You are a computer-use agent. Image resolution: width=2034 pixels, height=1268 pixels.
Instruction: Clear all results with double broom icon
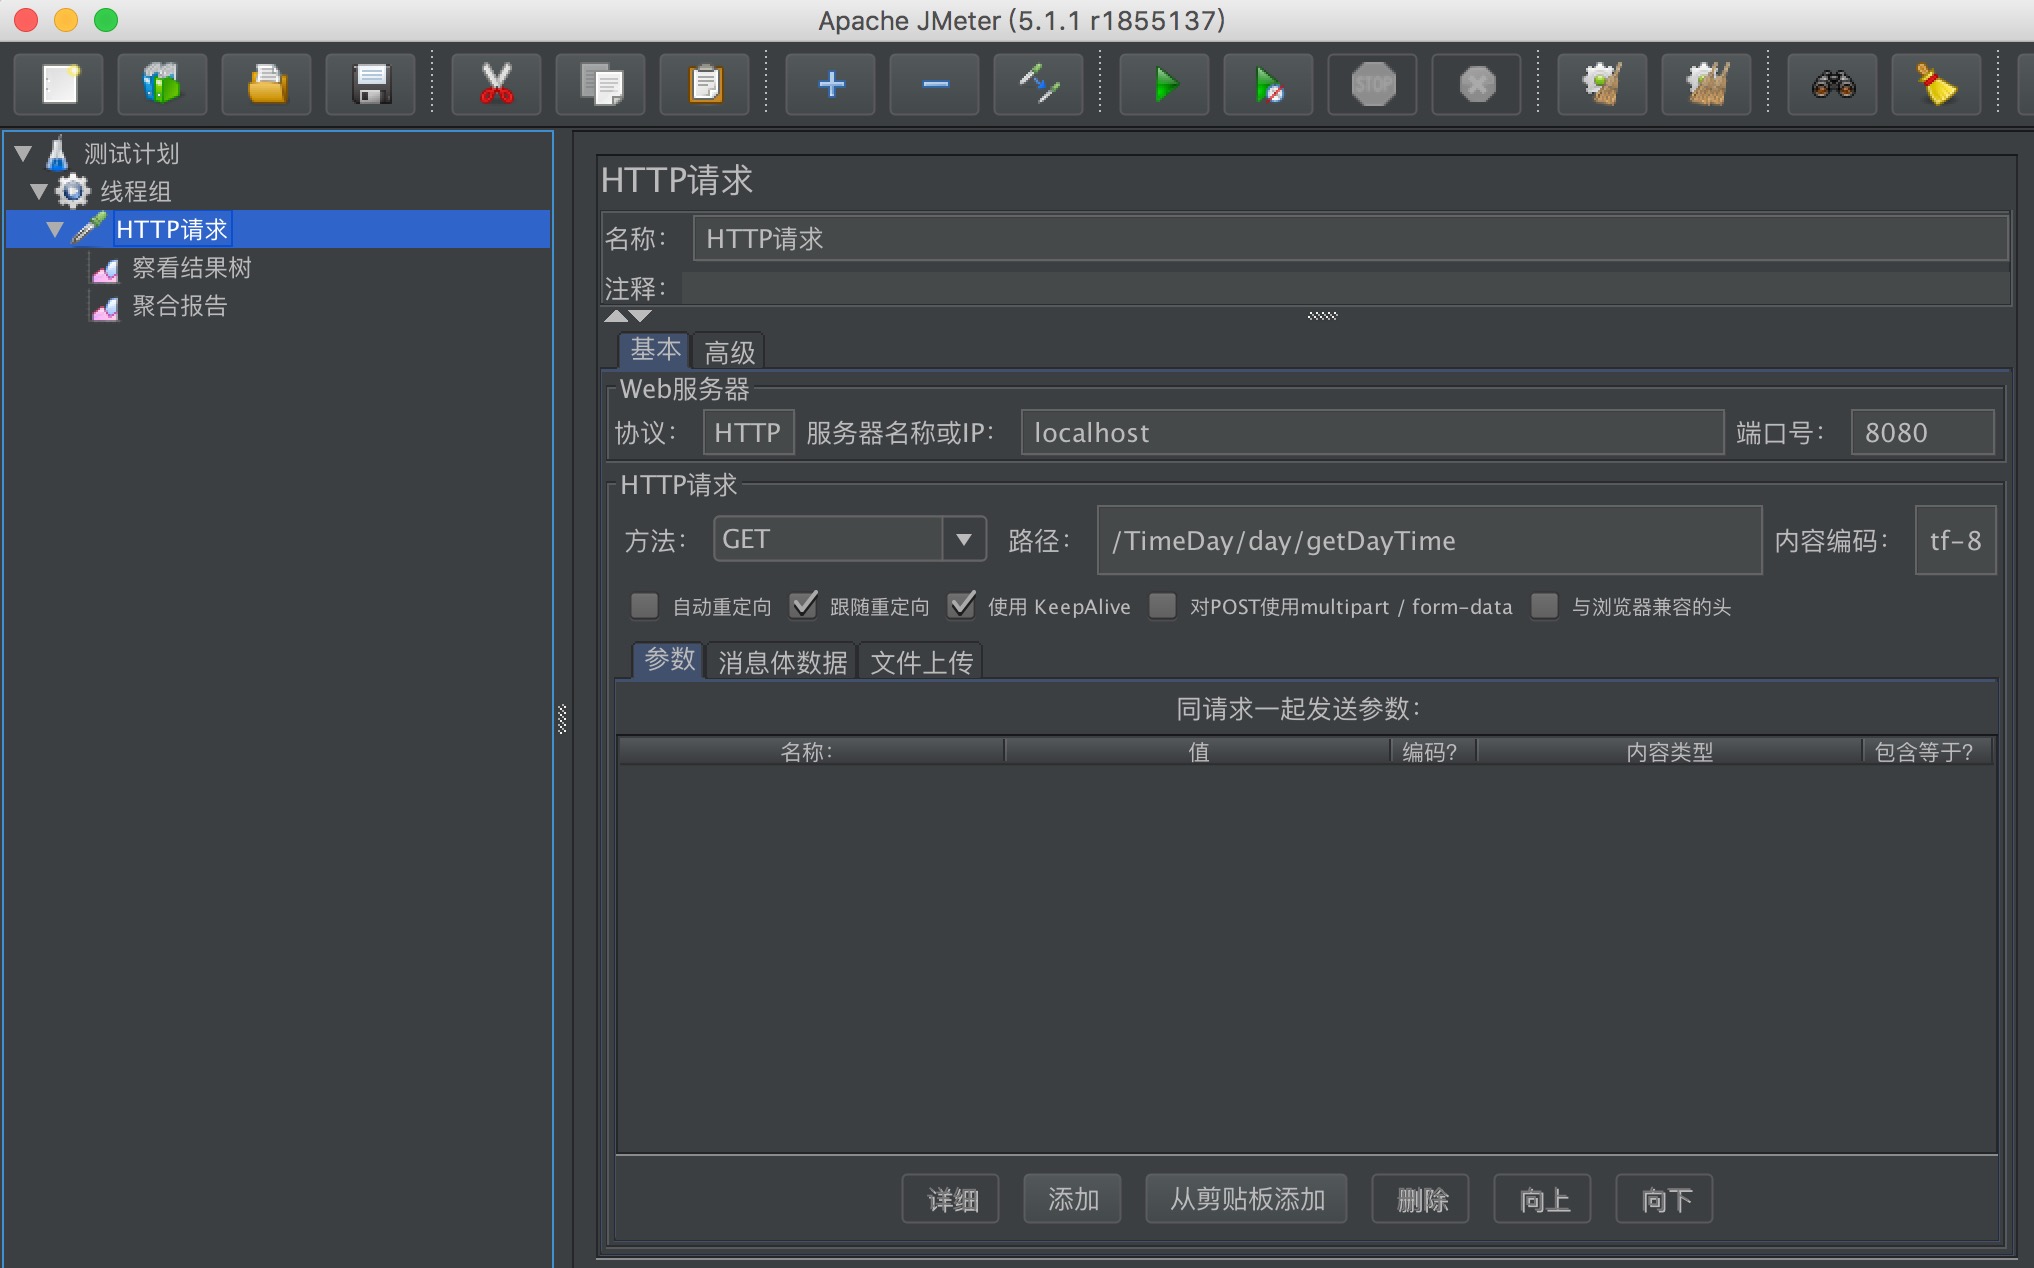pyautogui.click(x=1707, y=84)
